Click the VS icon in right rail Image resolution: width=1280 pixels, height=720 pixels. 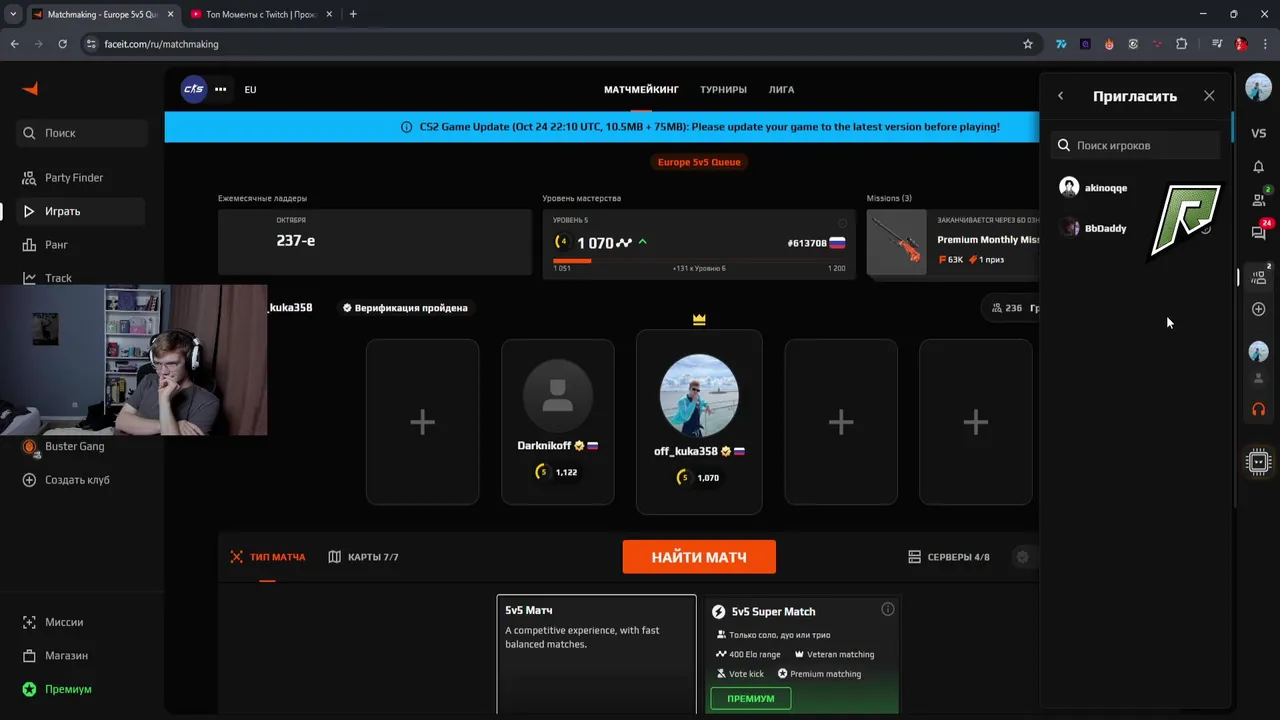(x=1259, y=134)
